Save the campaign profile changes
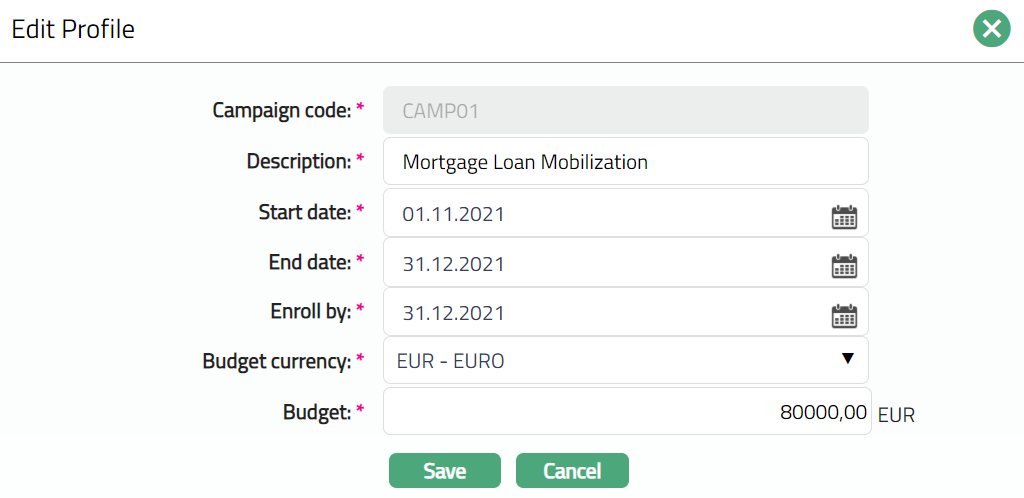 [444, 471]
